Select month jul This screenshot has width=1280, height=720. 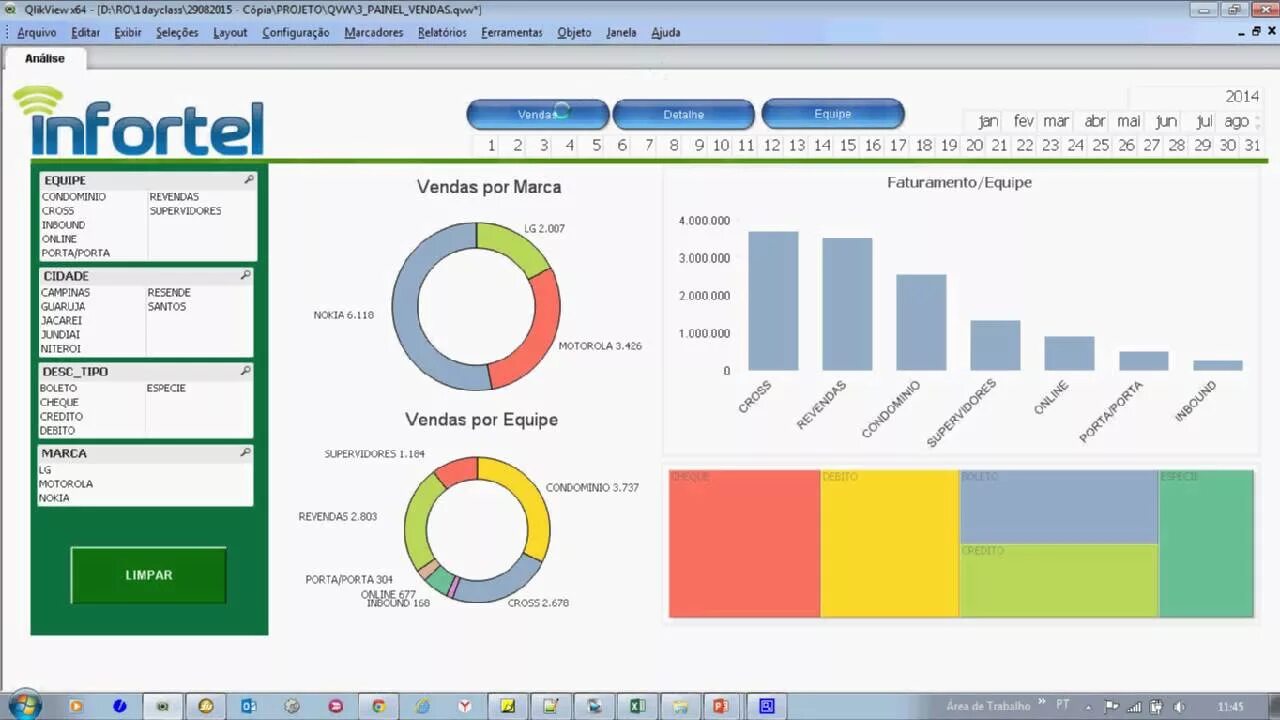pyautogui.click(x=1204, y=121)
